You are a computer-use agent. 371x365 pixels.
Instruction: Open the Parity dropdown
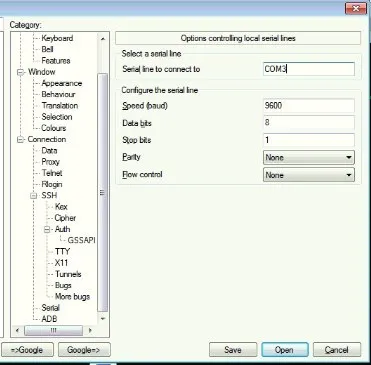point(308,157)
